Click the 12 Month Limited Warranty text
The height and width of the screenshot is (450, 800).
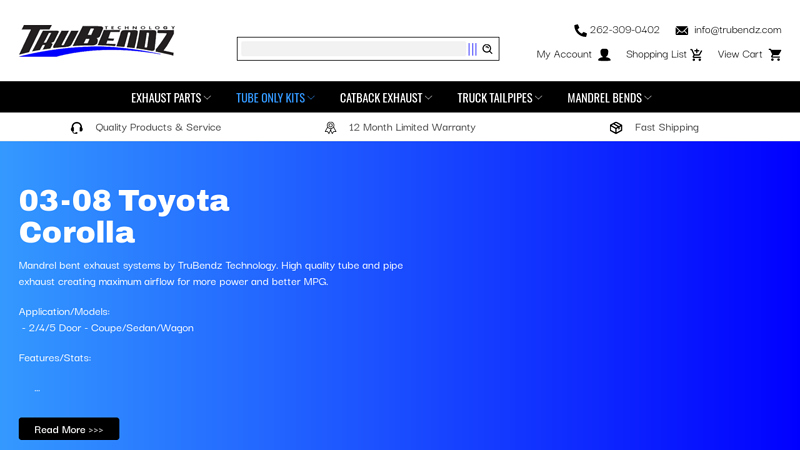pos(412,127)
